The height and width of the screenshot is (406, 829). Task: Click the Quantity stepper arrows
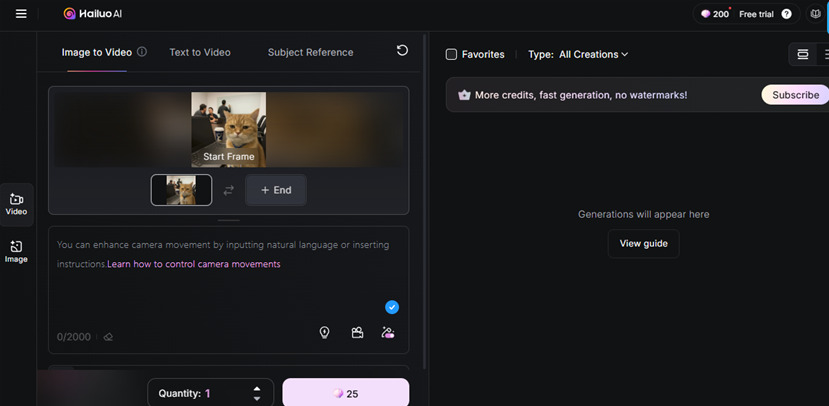257,393
